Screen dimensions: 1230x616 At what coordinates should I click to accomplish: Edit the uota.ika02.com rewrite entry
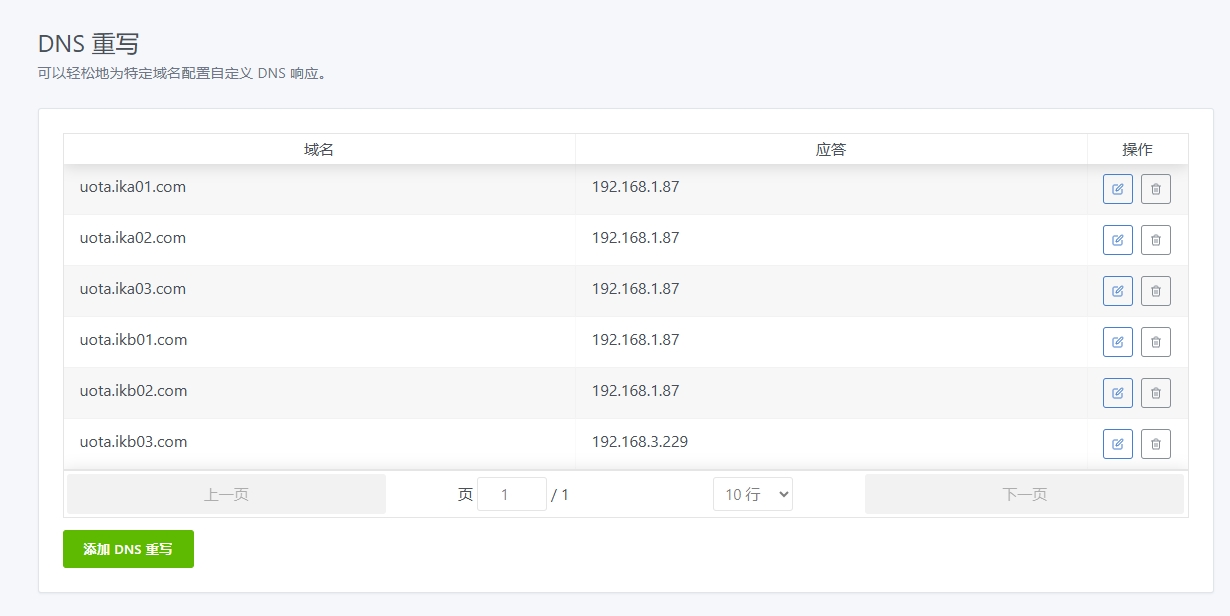pyautogui.click(x=1117, y=240)
